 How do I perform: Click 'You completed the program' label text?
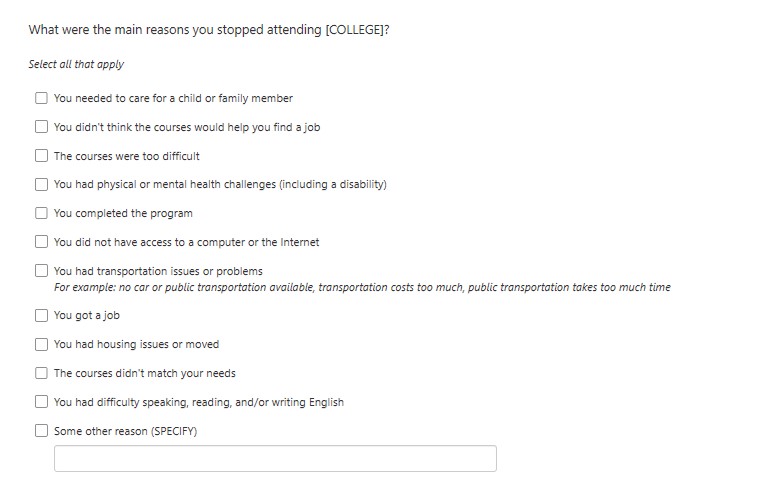click(x=123, y=213)
